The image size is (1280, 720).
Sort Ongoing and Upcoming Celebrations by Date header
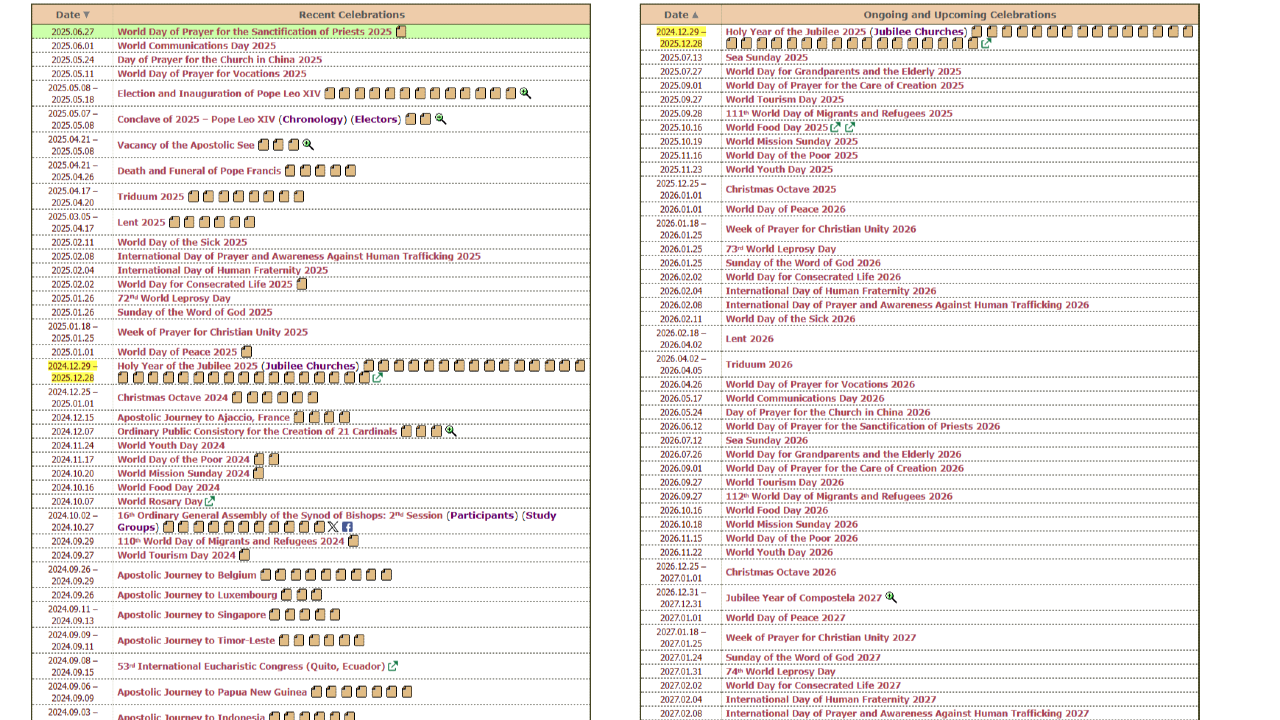point(681,15)
